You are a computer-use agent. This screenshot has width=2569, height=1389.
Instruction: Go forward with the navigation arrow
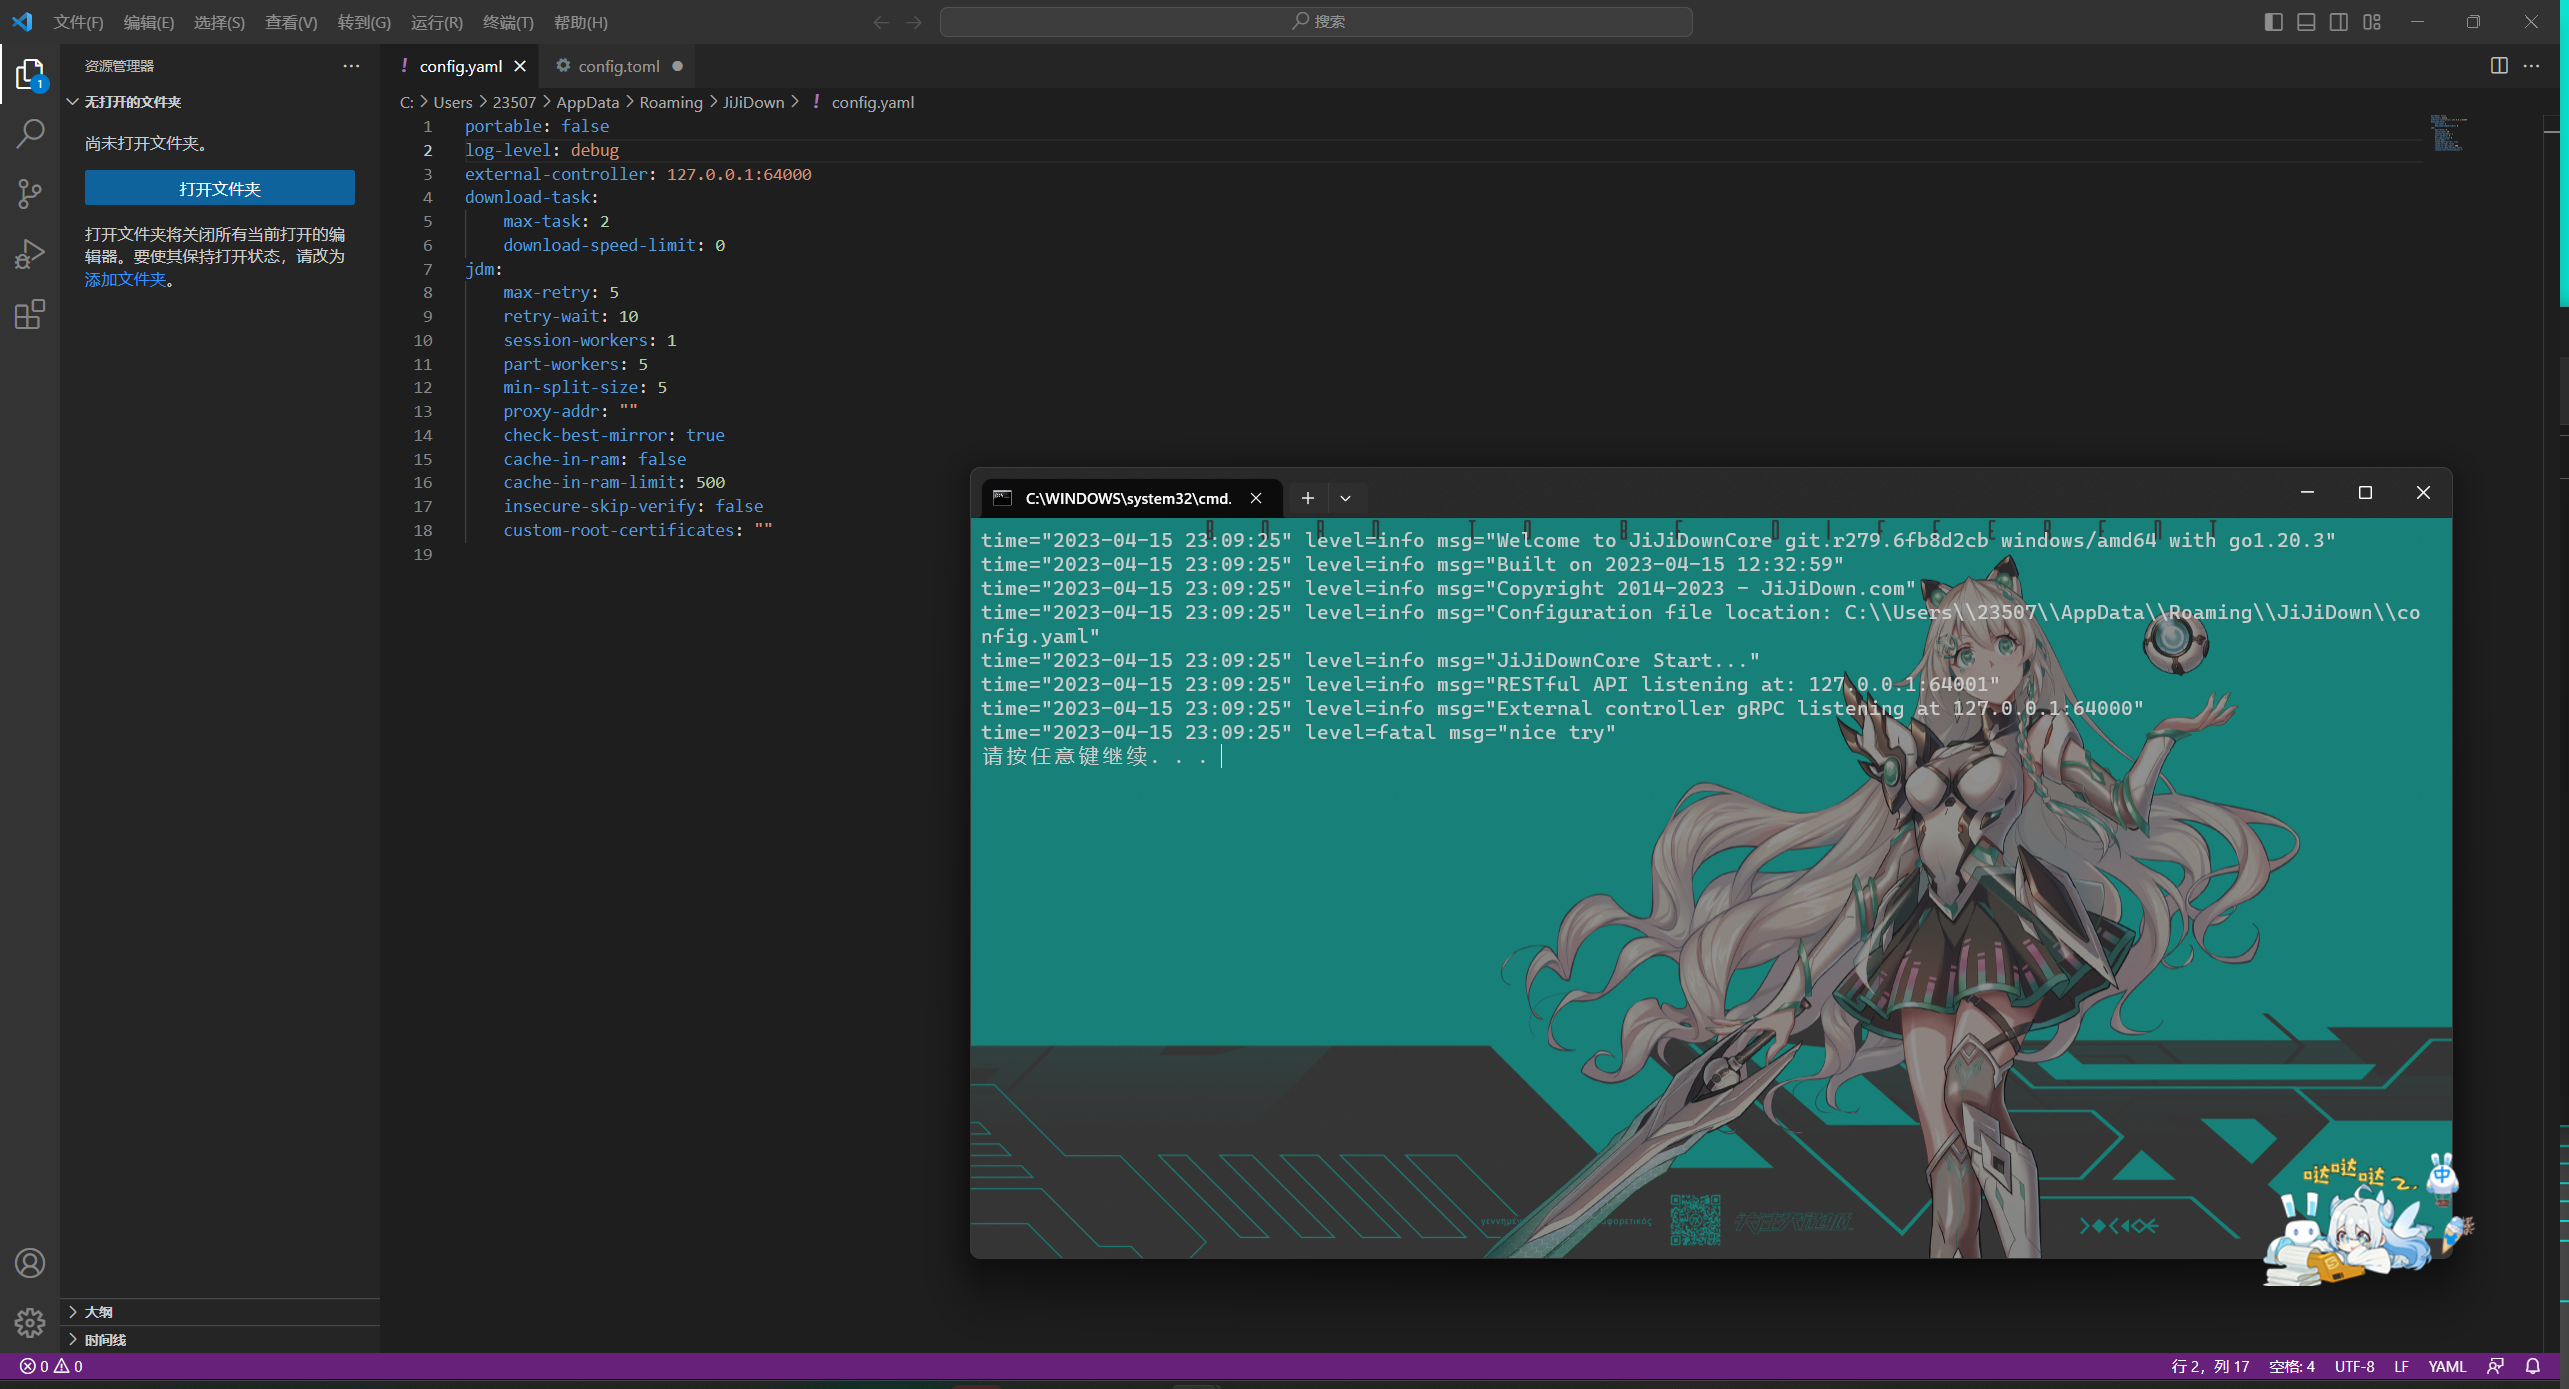tap(914, 22)
